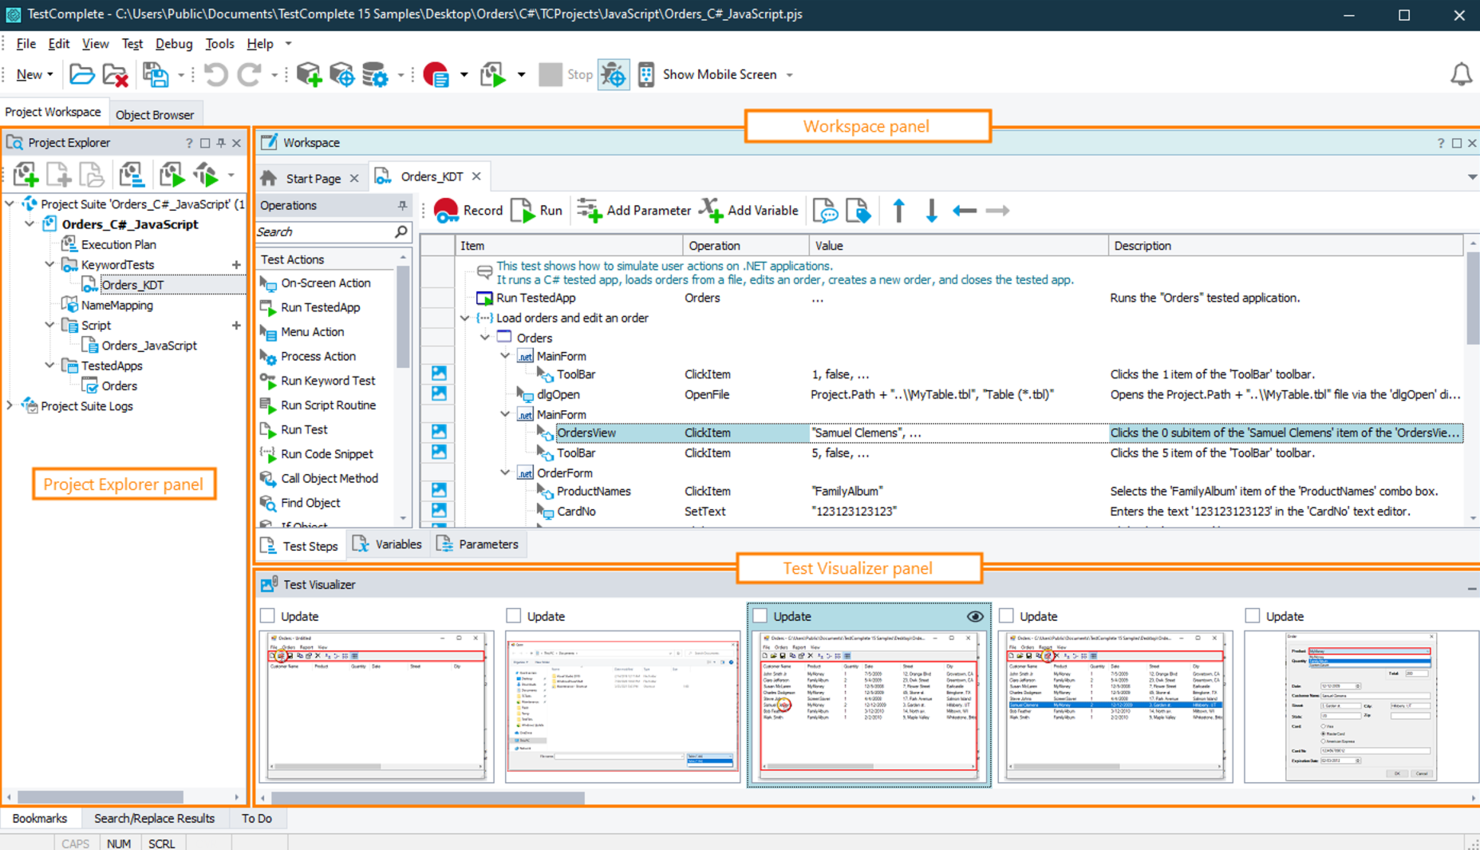Open the Parameters tab
Image resolution: width=1480 pixels, height=850 pixels.
point(478,545)
